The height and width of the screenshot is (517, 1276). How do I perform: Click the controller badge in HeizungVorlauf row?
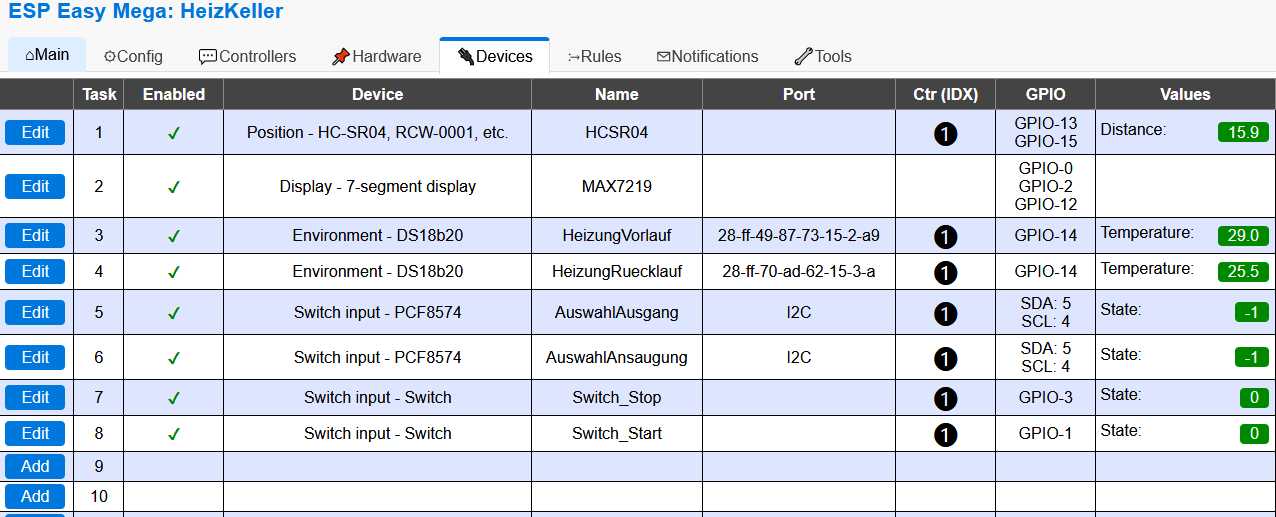pos(945,237)
